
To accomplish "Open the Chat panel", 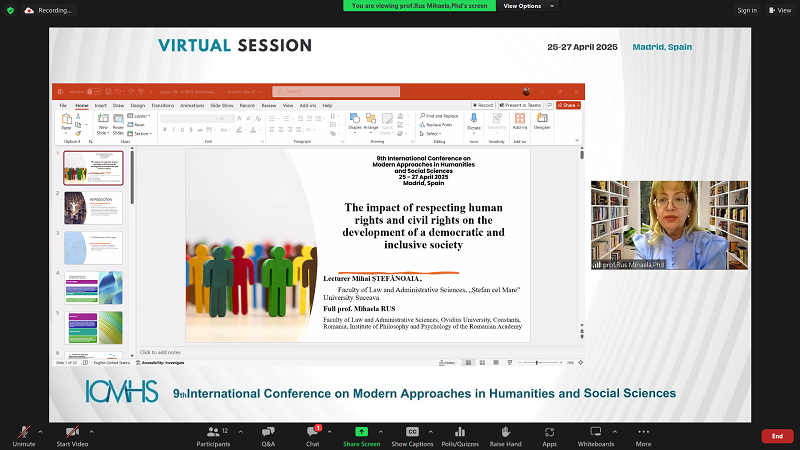I will click(x=312, y=430).
